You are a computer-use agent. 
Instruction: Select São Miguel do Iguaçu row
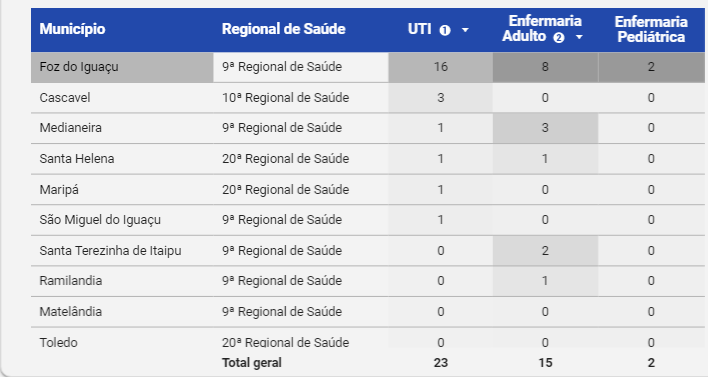368,220
